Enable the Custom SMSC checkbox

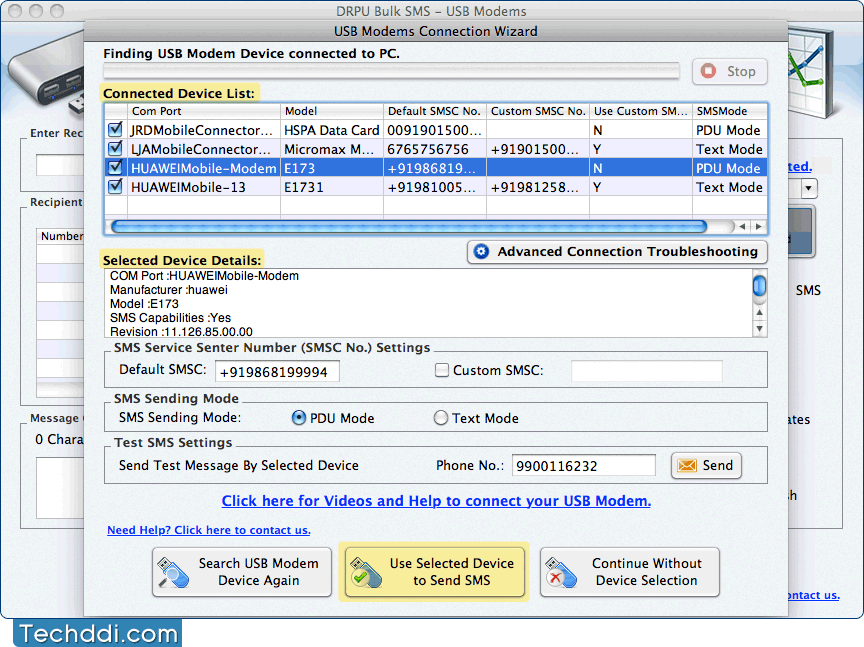(x=441, y=370)
